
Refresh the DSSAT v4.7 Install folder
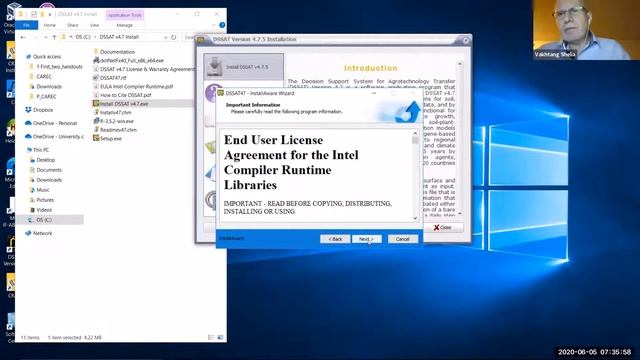173,37
